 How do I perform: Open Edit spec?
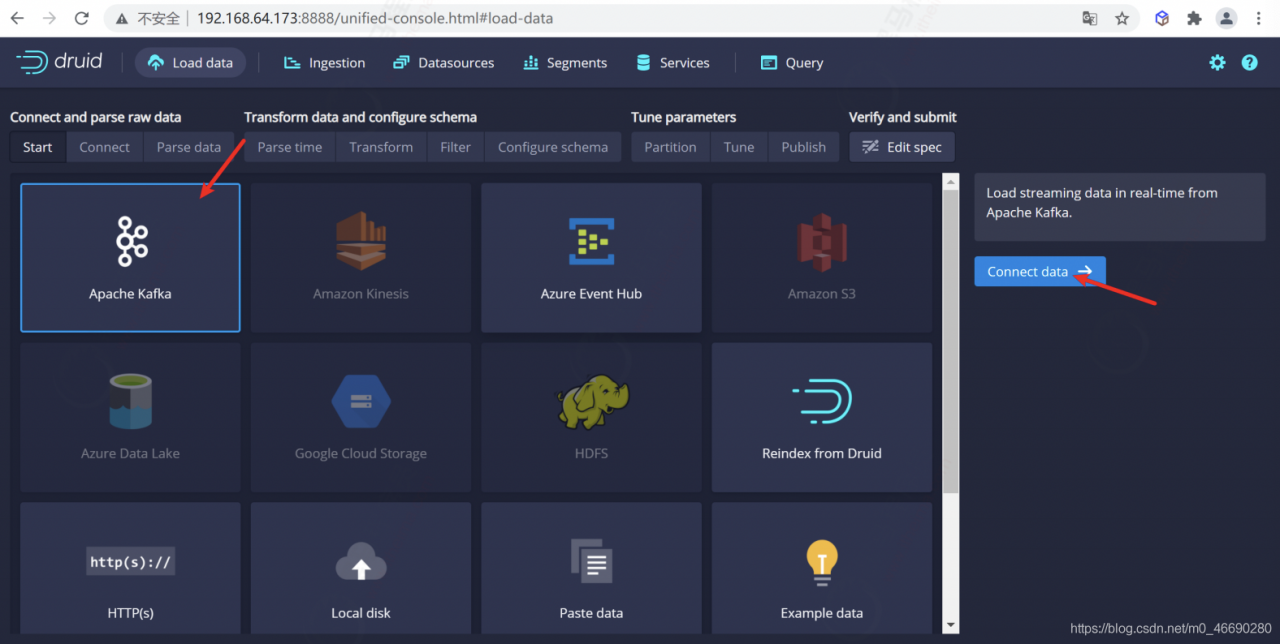[x=902, y=147]
